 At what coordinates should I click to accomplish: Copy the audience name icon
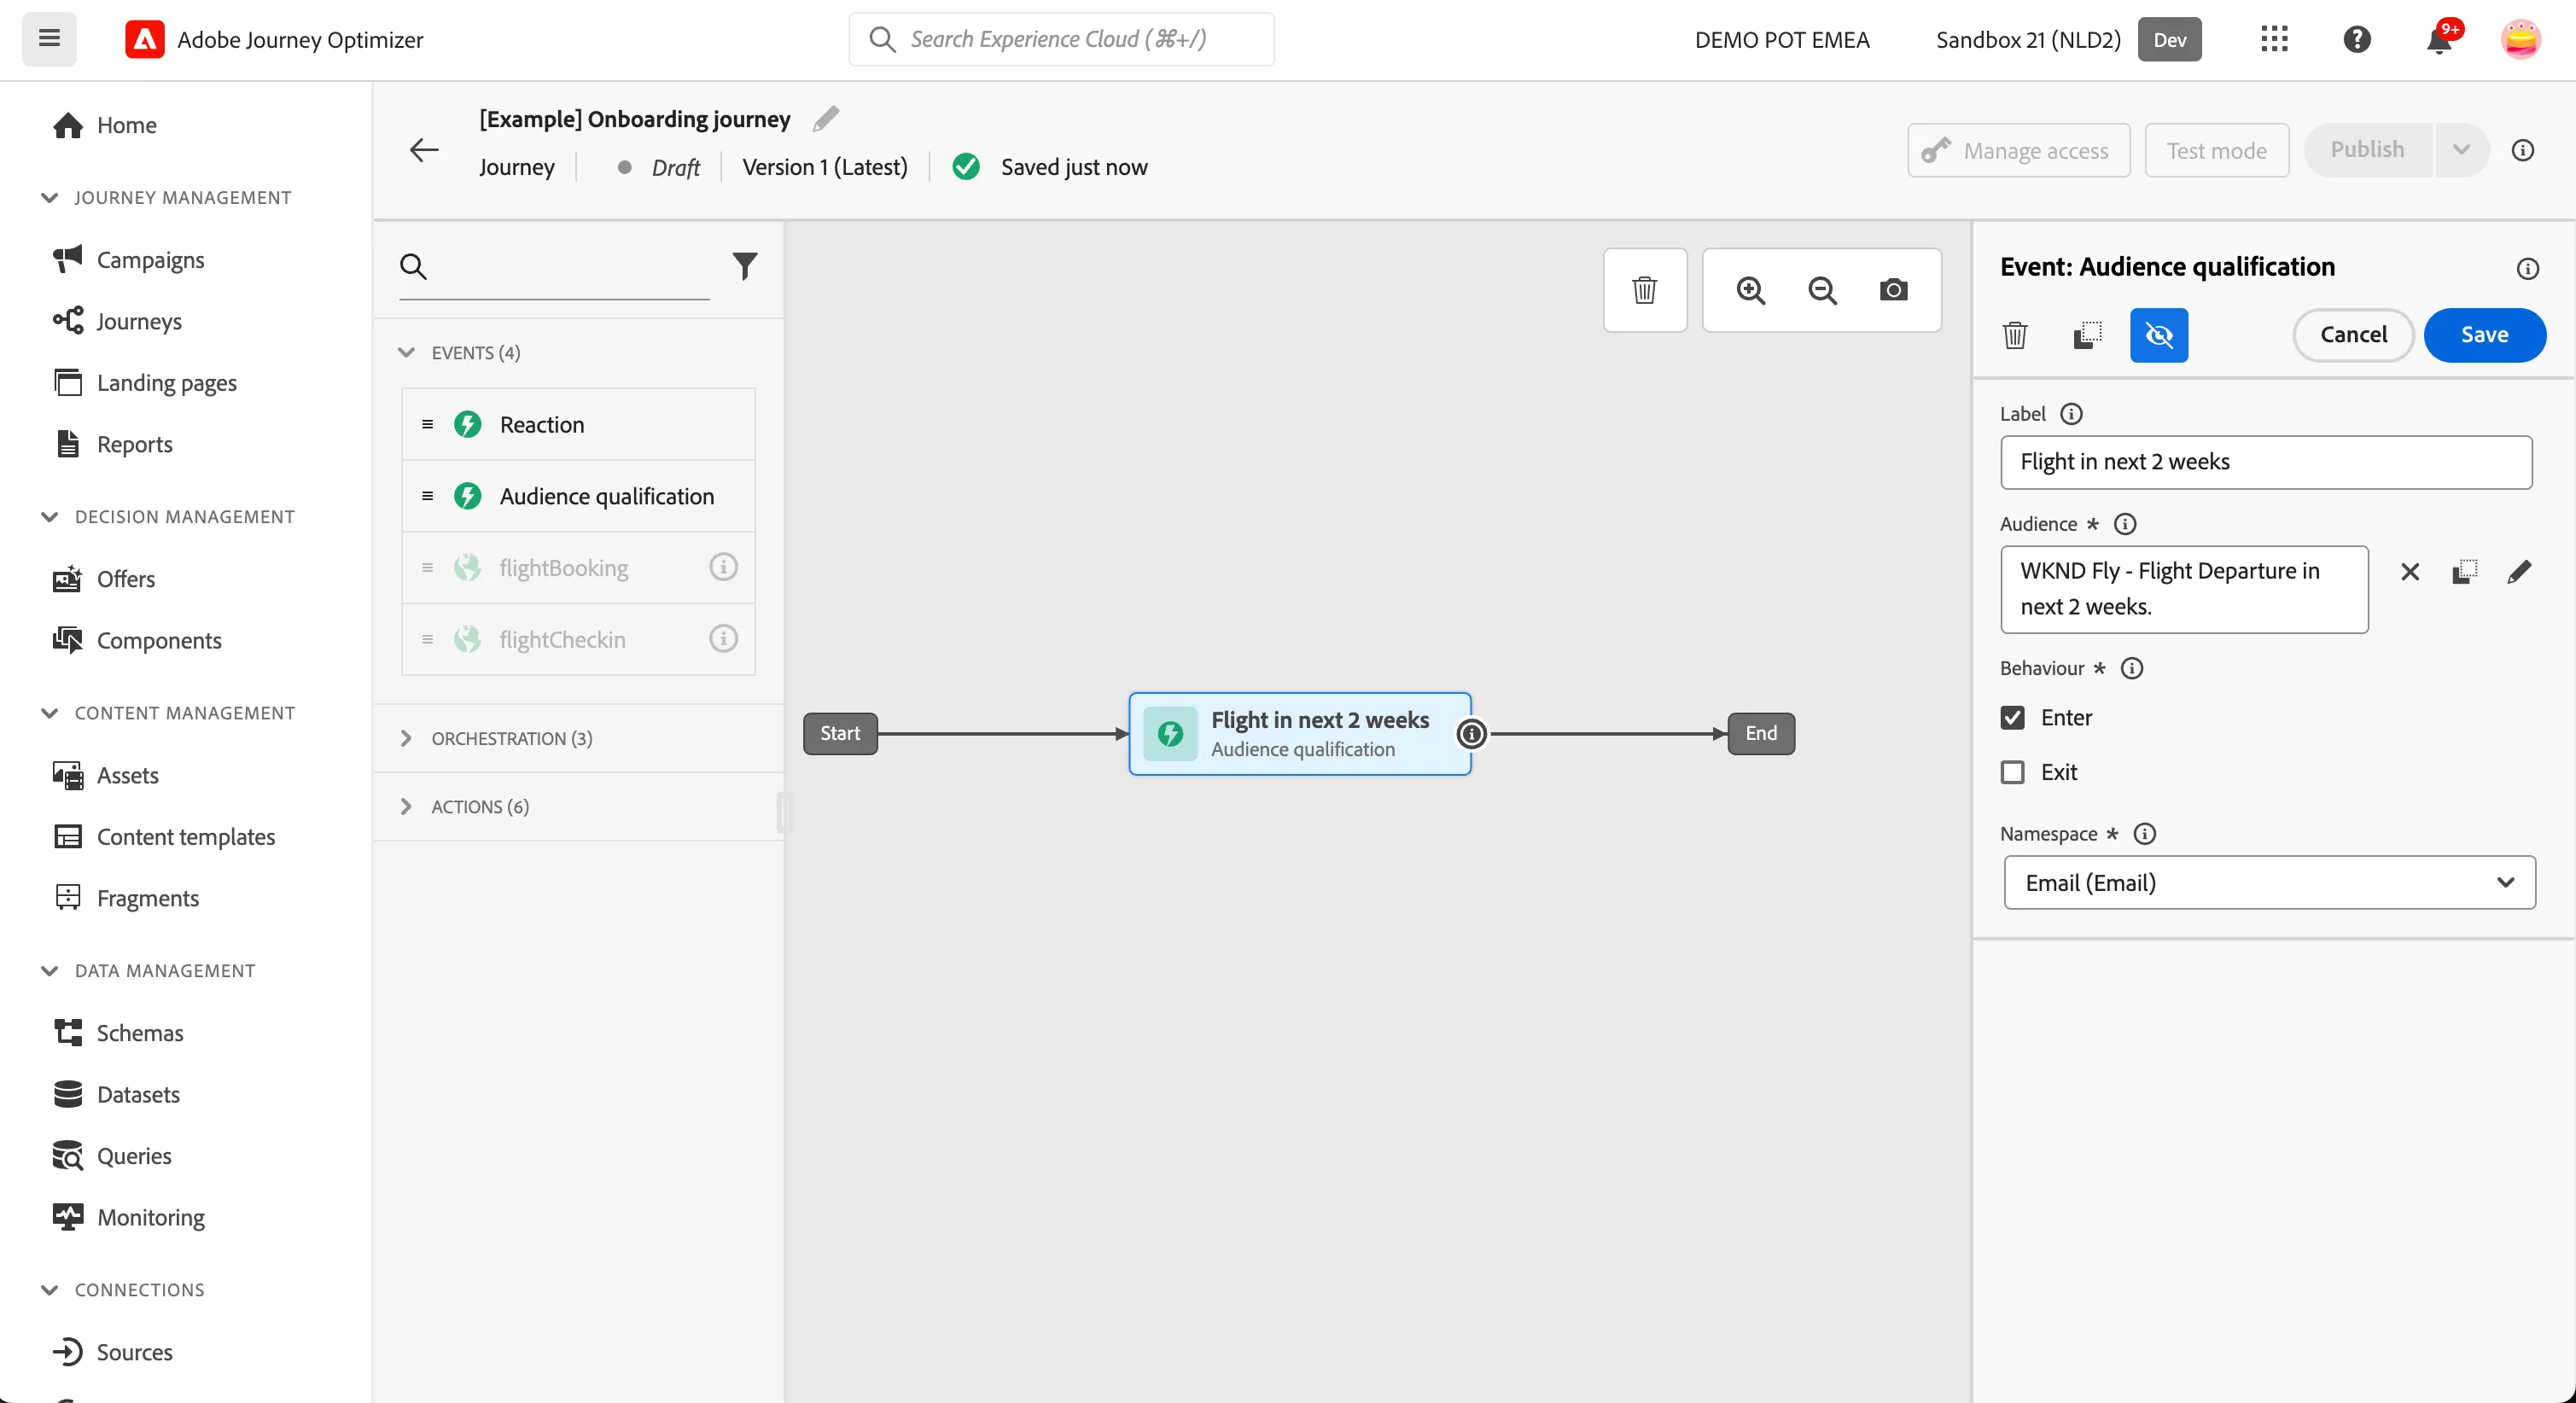coord(2464,572)
